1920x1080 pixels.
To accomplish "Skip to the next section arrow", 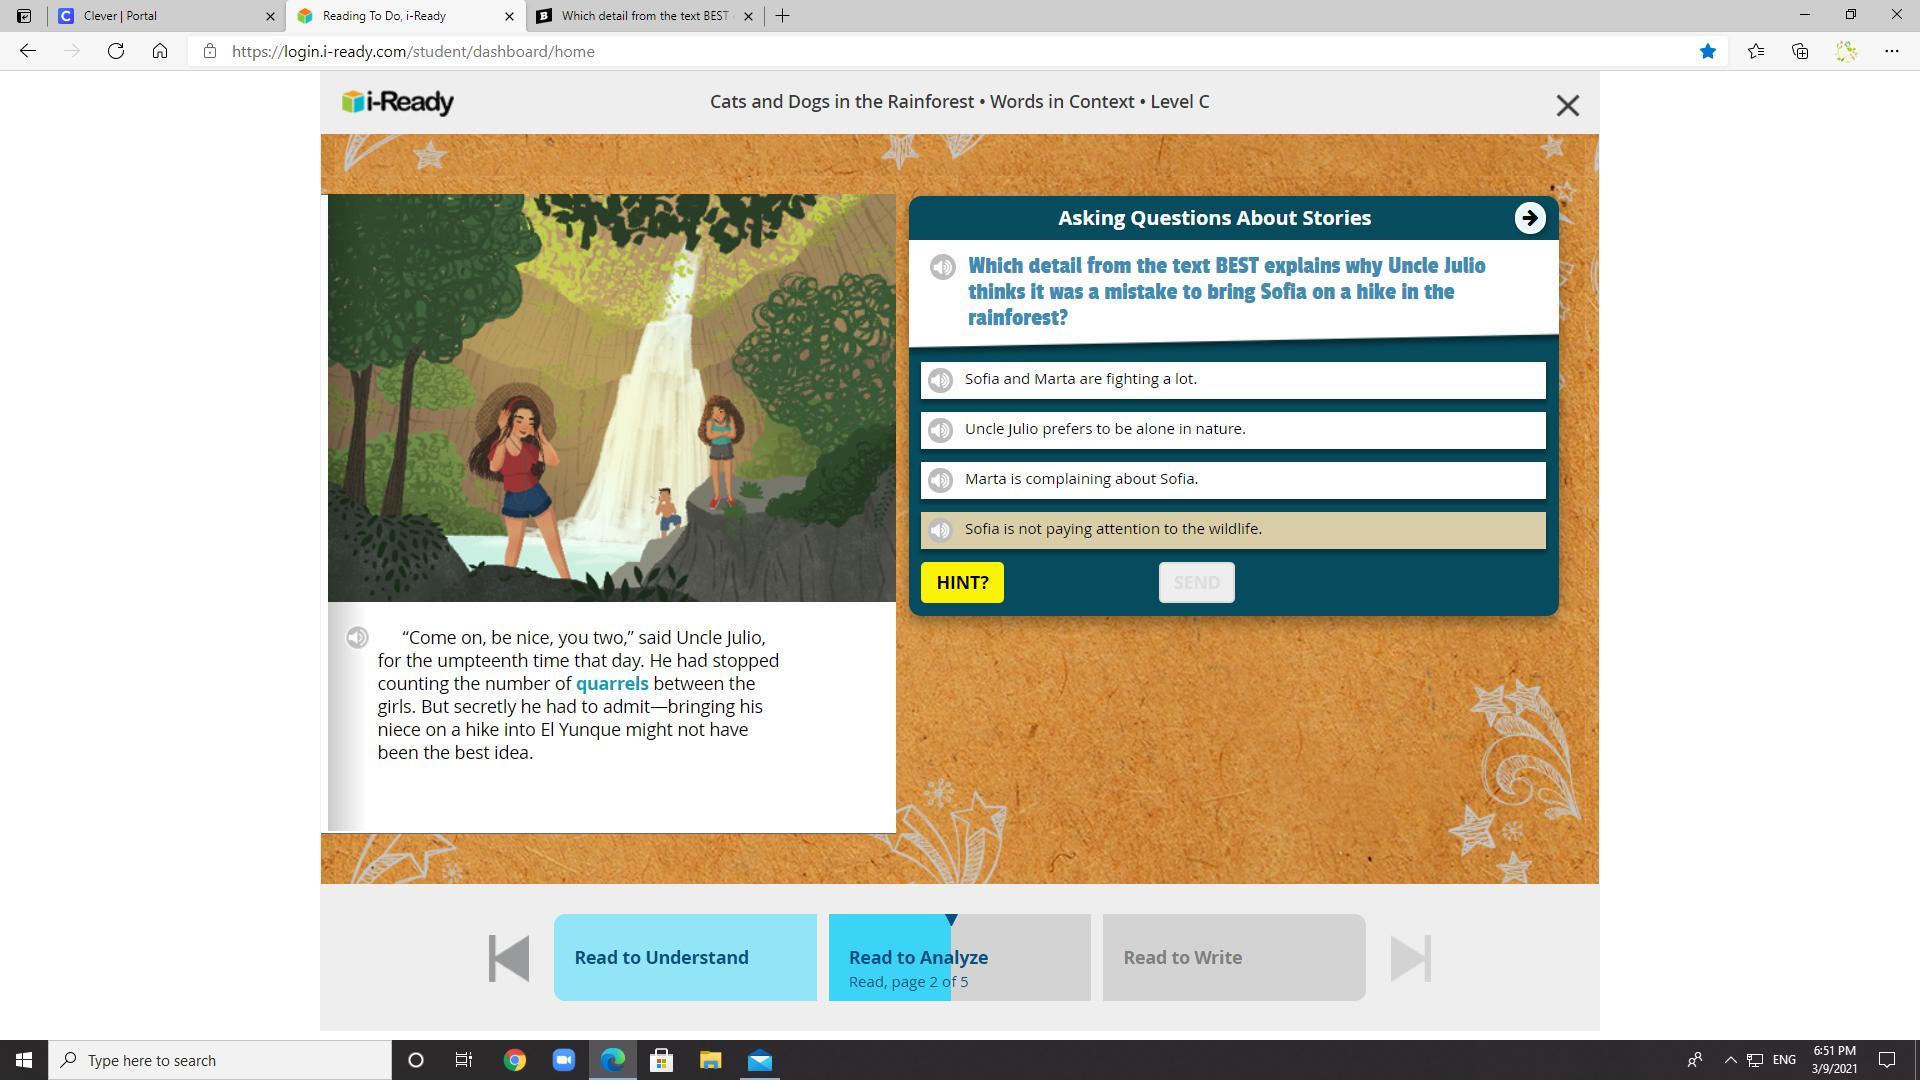I will click(x=1410, y=958).
